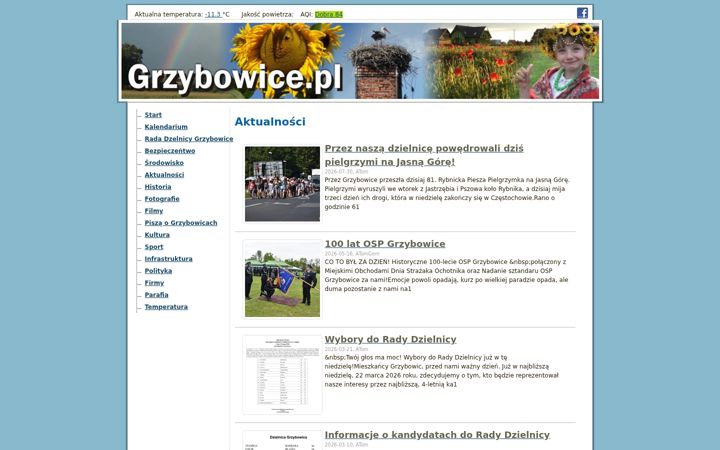Open Informacje o kandydatach do Rady Dzielnicy
The height and width of the screenshot is (450, 720).
tap(437, 435)
